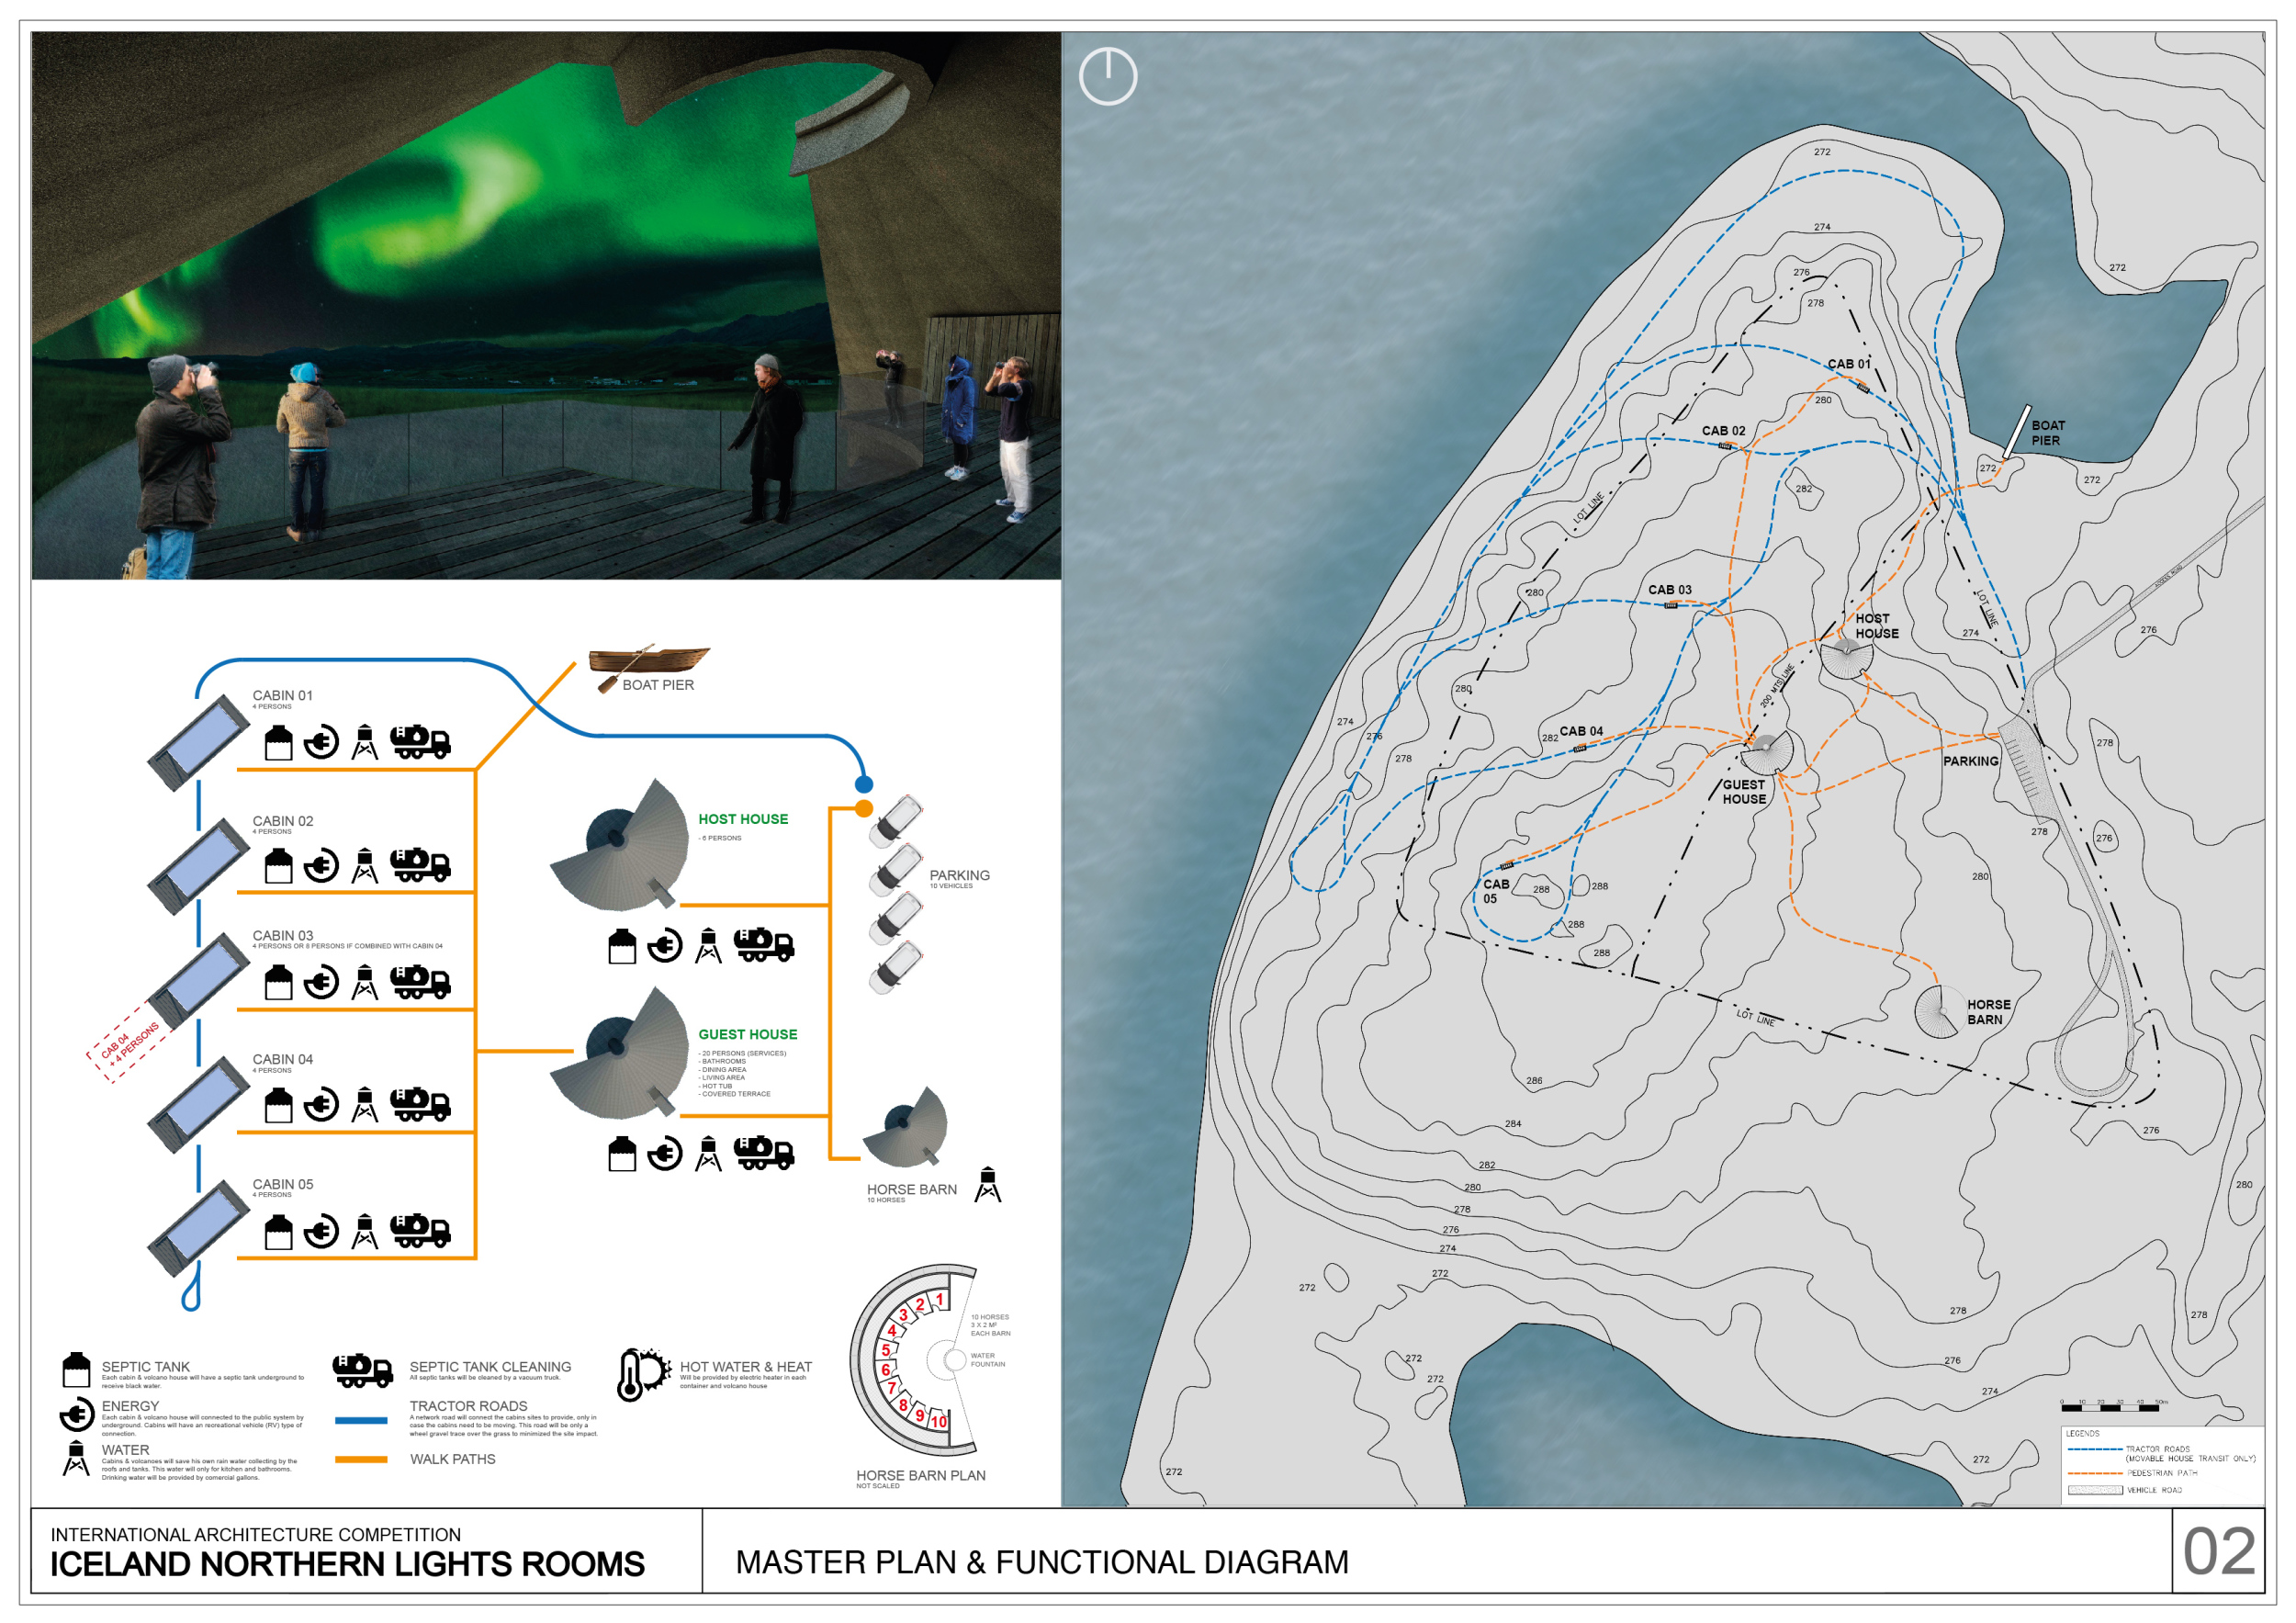Click the green HOST HOUSE label in the diagram
This screenshot has height=1623, width=2296.
click(743, 819)
